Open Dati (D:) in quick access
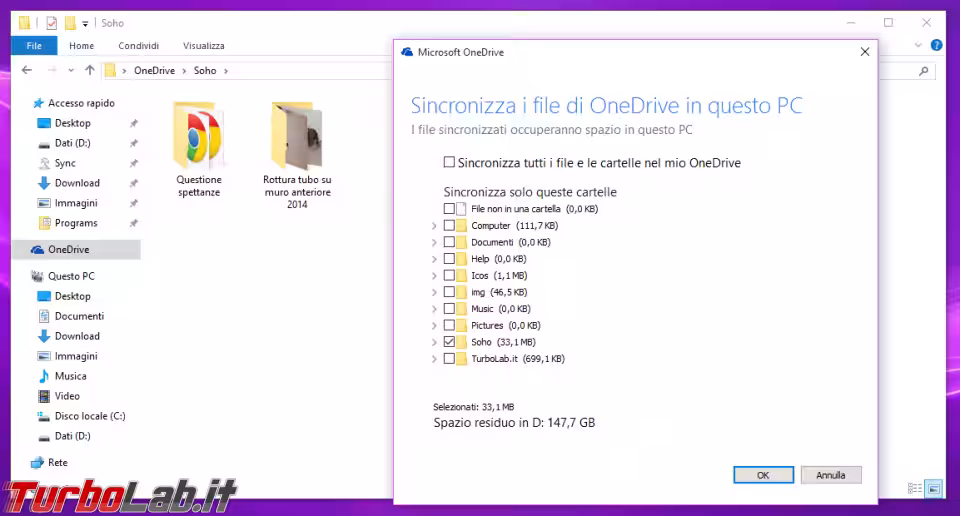 click(x=72, y=143)
